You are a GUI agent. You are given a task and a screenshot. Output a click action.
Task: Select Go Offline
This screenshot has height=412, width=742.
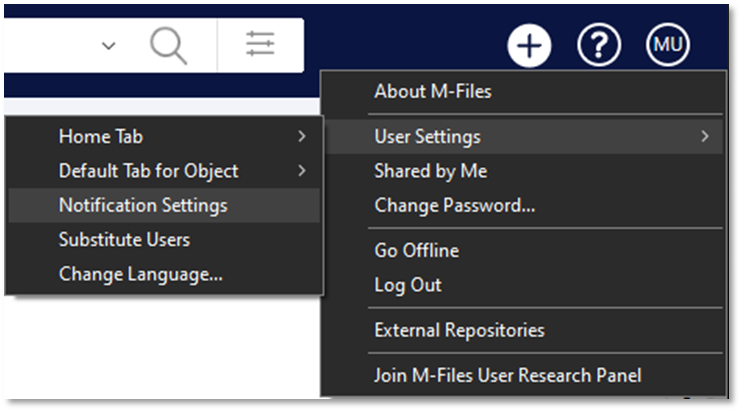416,251
